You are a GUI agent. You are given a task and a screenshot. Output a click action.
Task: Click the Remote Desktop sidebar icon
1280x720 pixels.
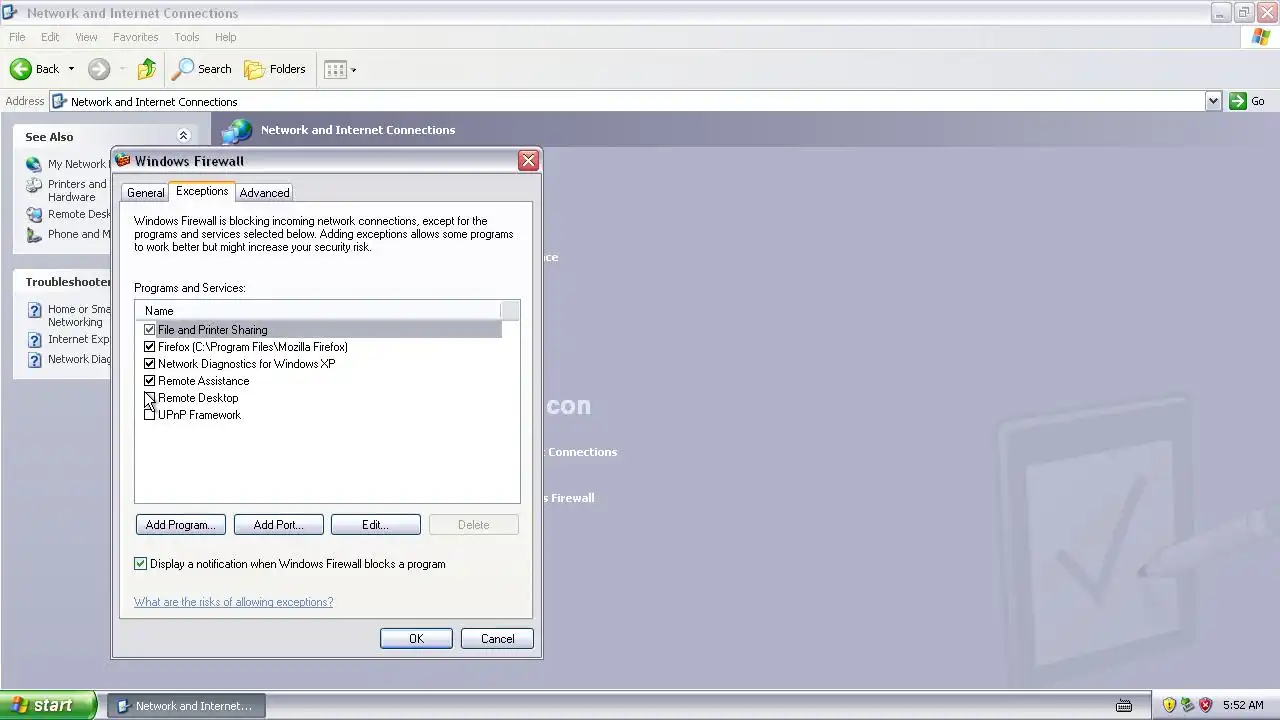pos(34,214)
